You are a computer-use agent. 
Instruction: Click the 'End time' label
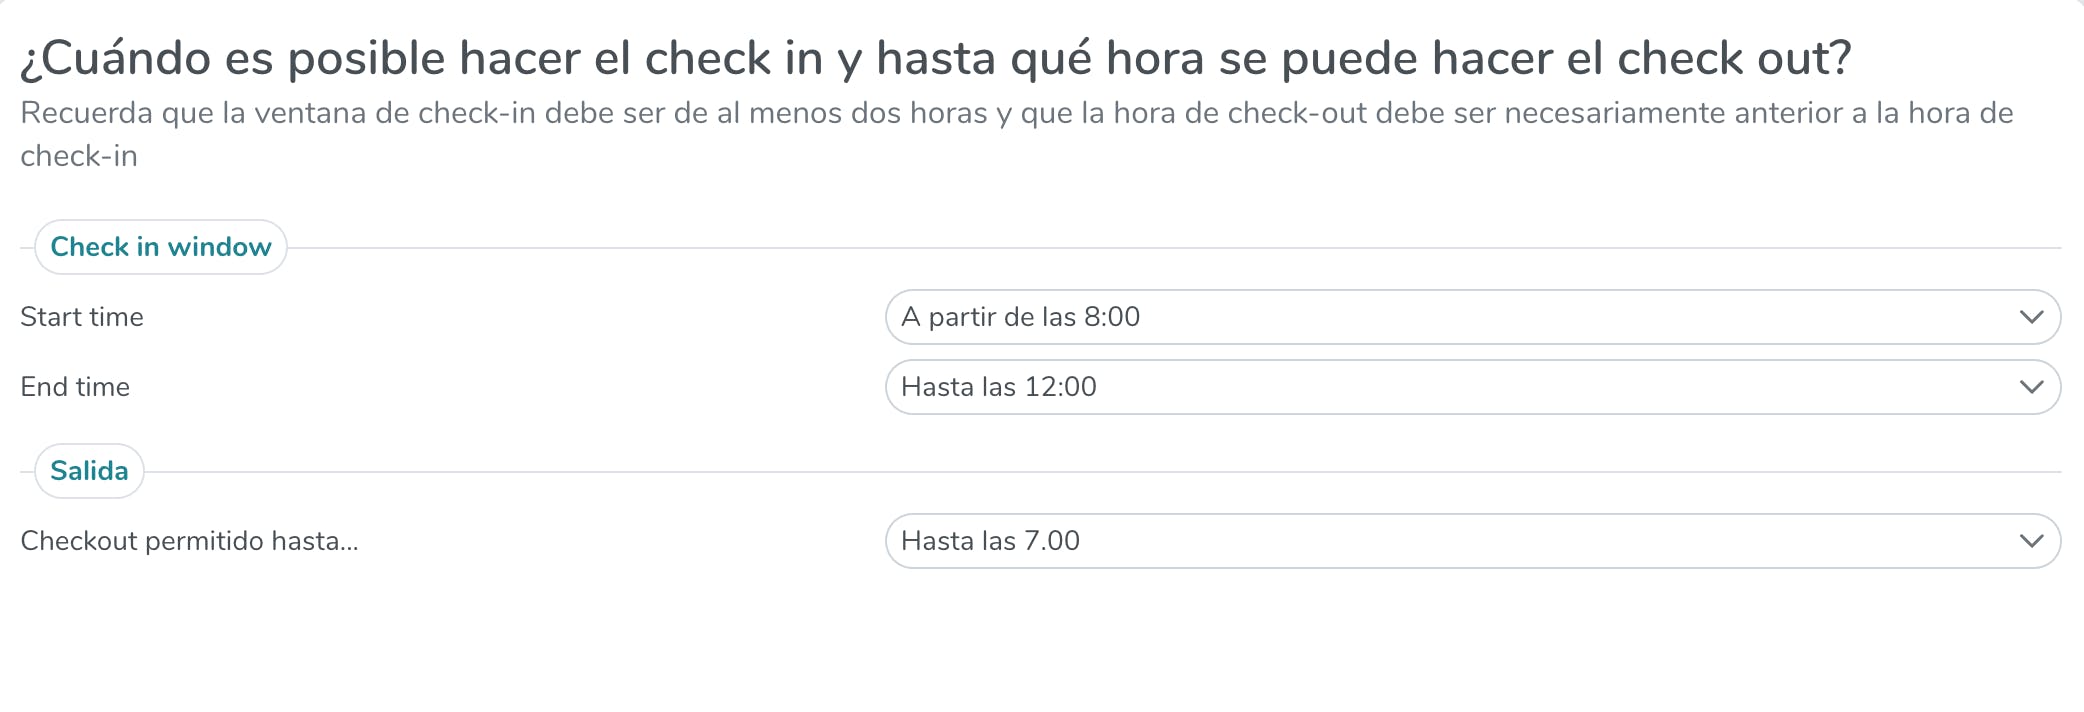[x=75, y=387]
